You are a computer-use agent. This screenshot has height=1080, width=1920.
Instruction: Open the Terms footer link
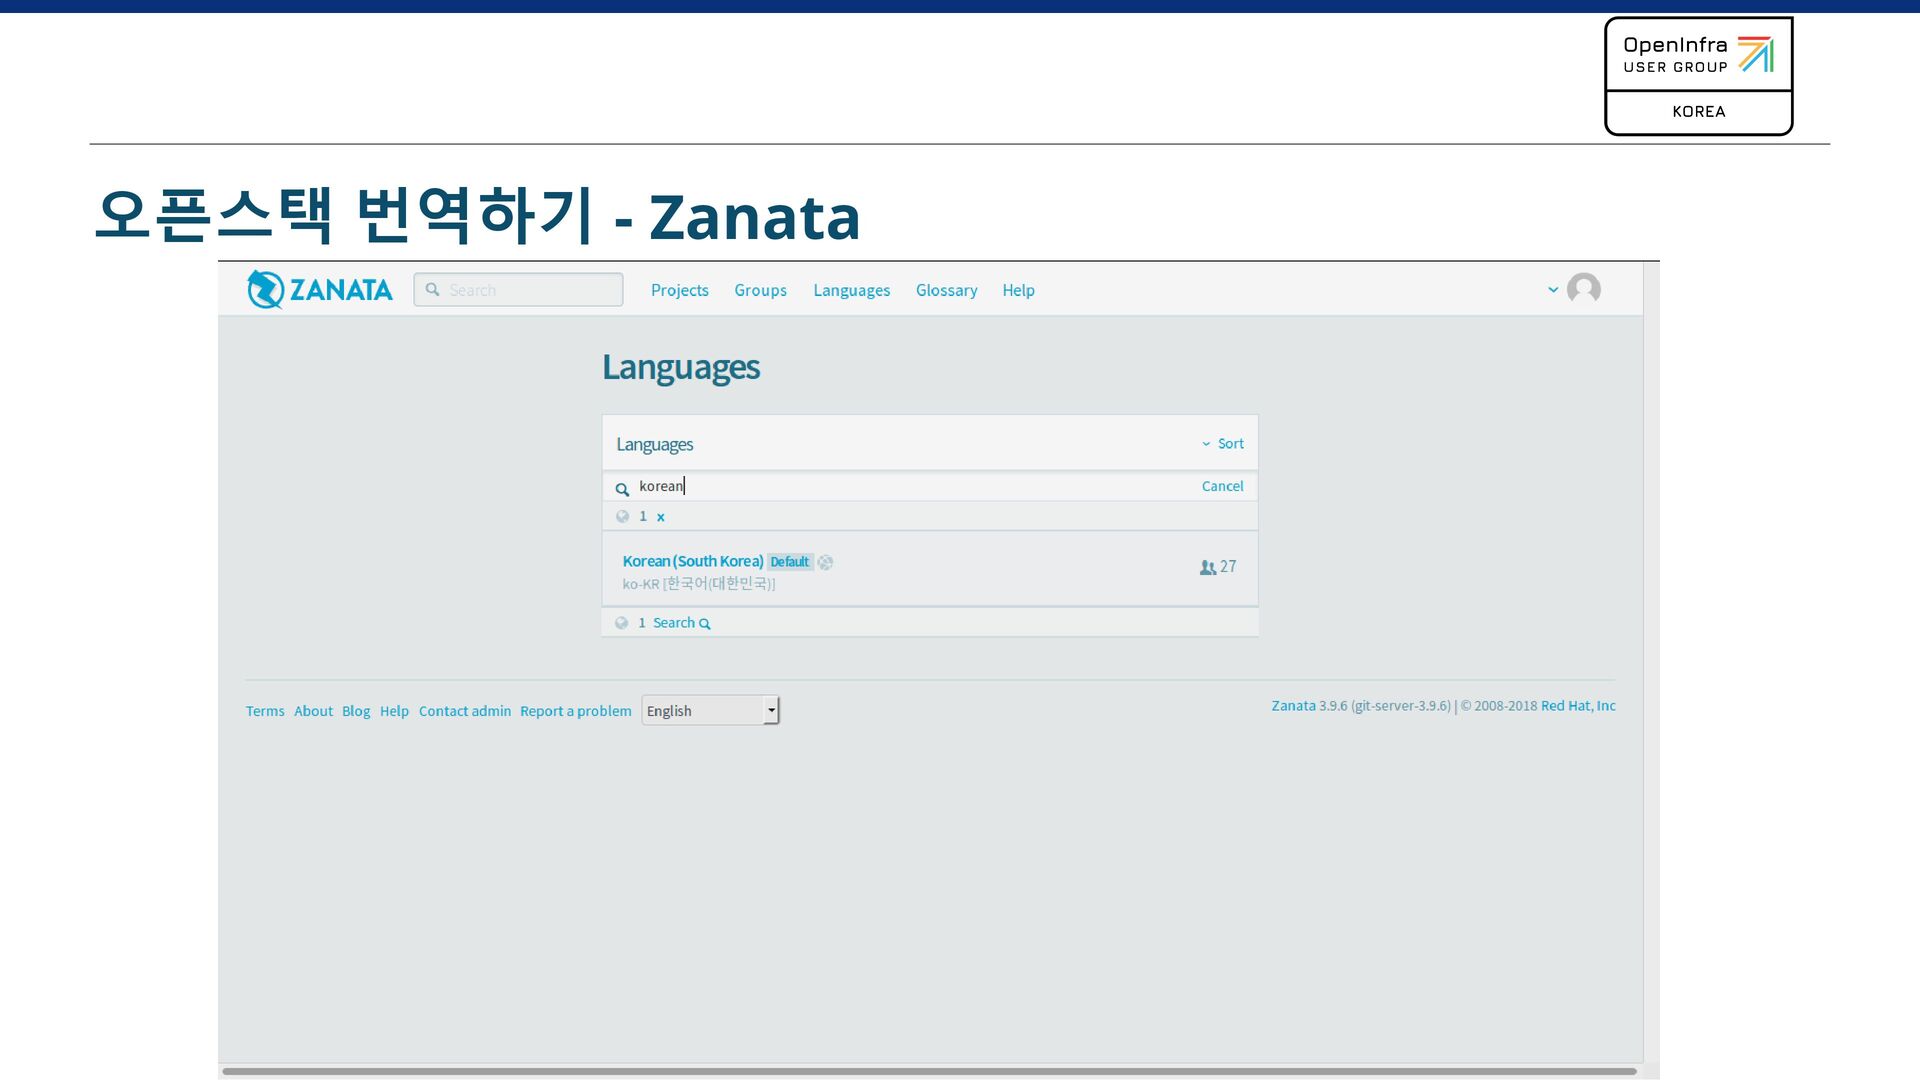pos(265,711)
